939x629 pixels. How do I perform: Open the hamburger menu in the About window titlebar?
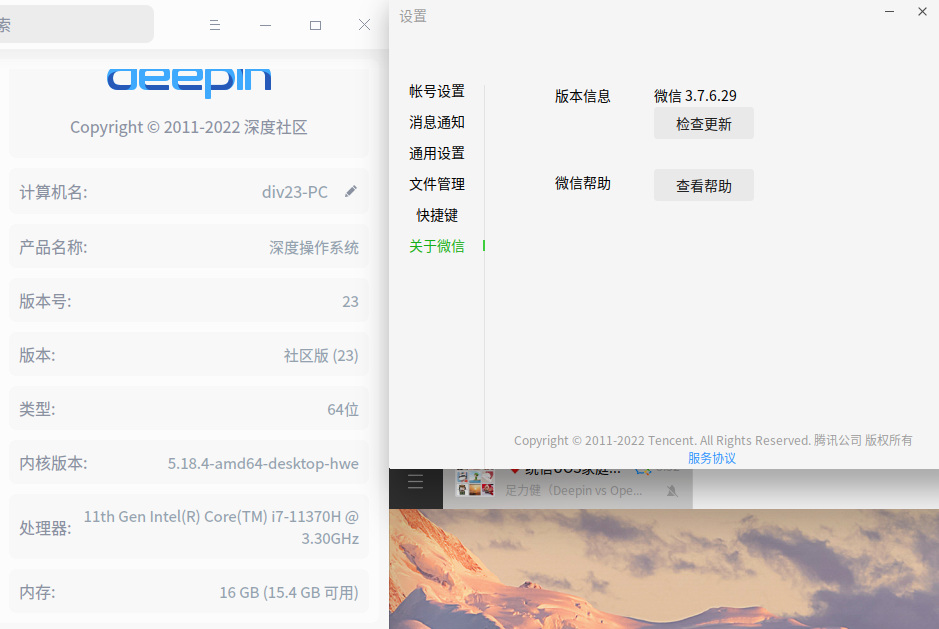(x=215, y=25)
